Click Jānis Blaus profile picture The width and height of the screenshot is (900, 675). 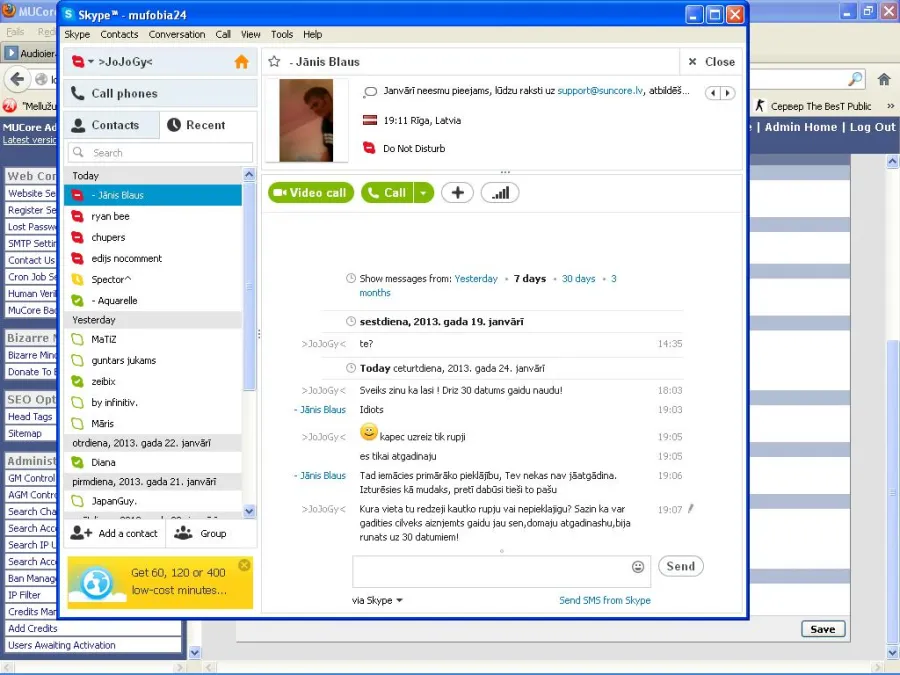(306, 121)
